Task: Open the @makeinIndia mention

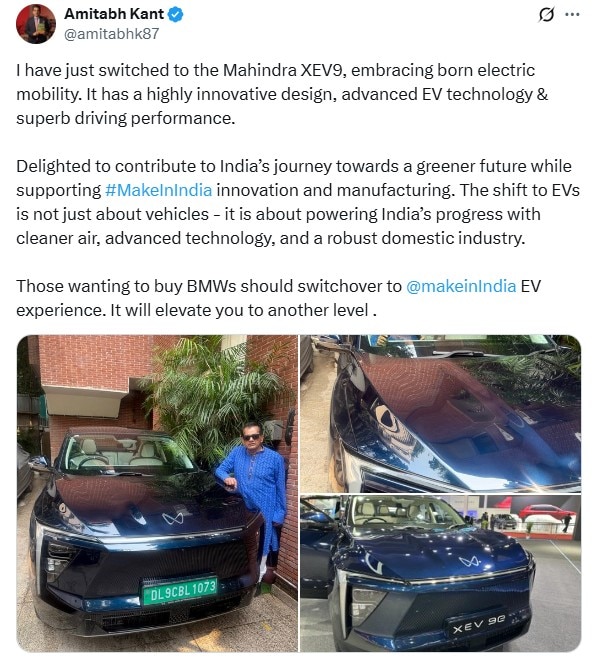Action: pos(461,286)
